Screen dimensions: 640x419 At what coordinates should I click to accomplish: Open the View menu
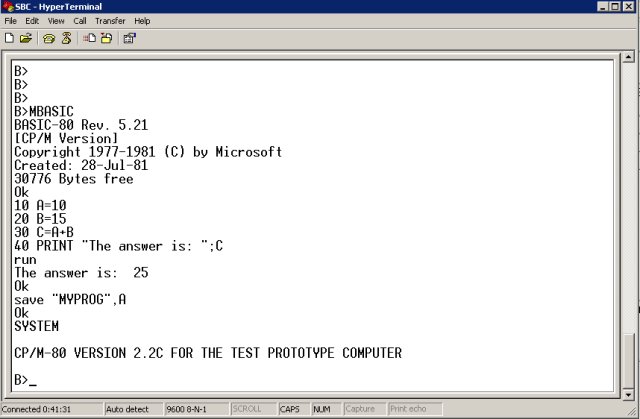(56, 21)
